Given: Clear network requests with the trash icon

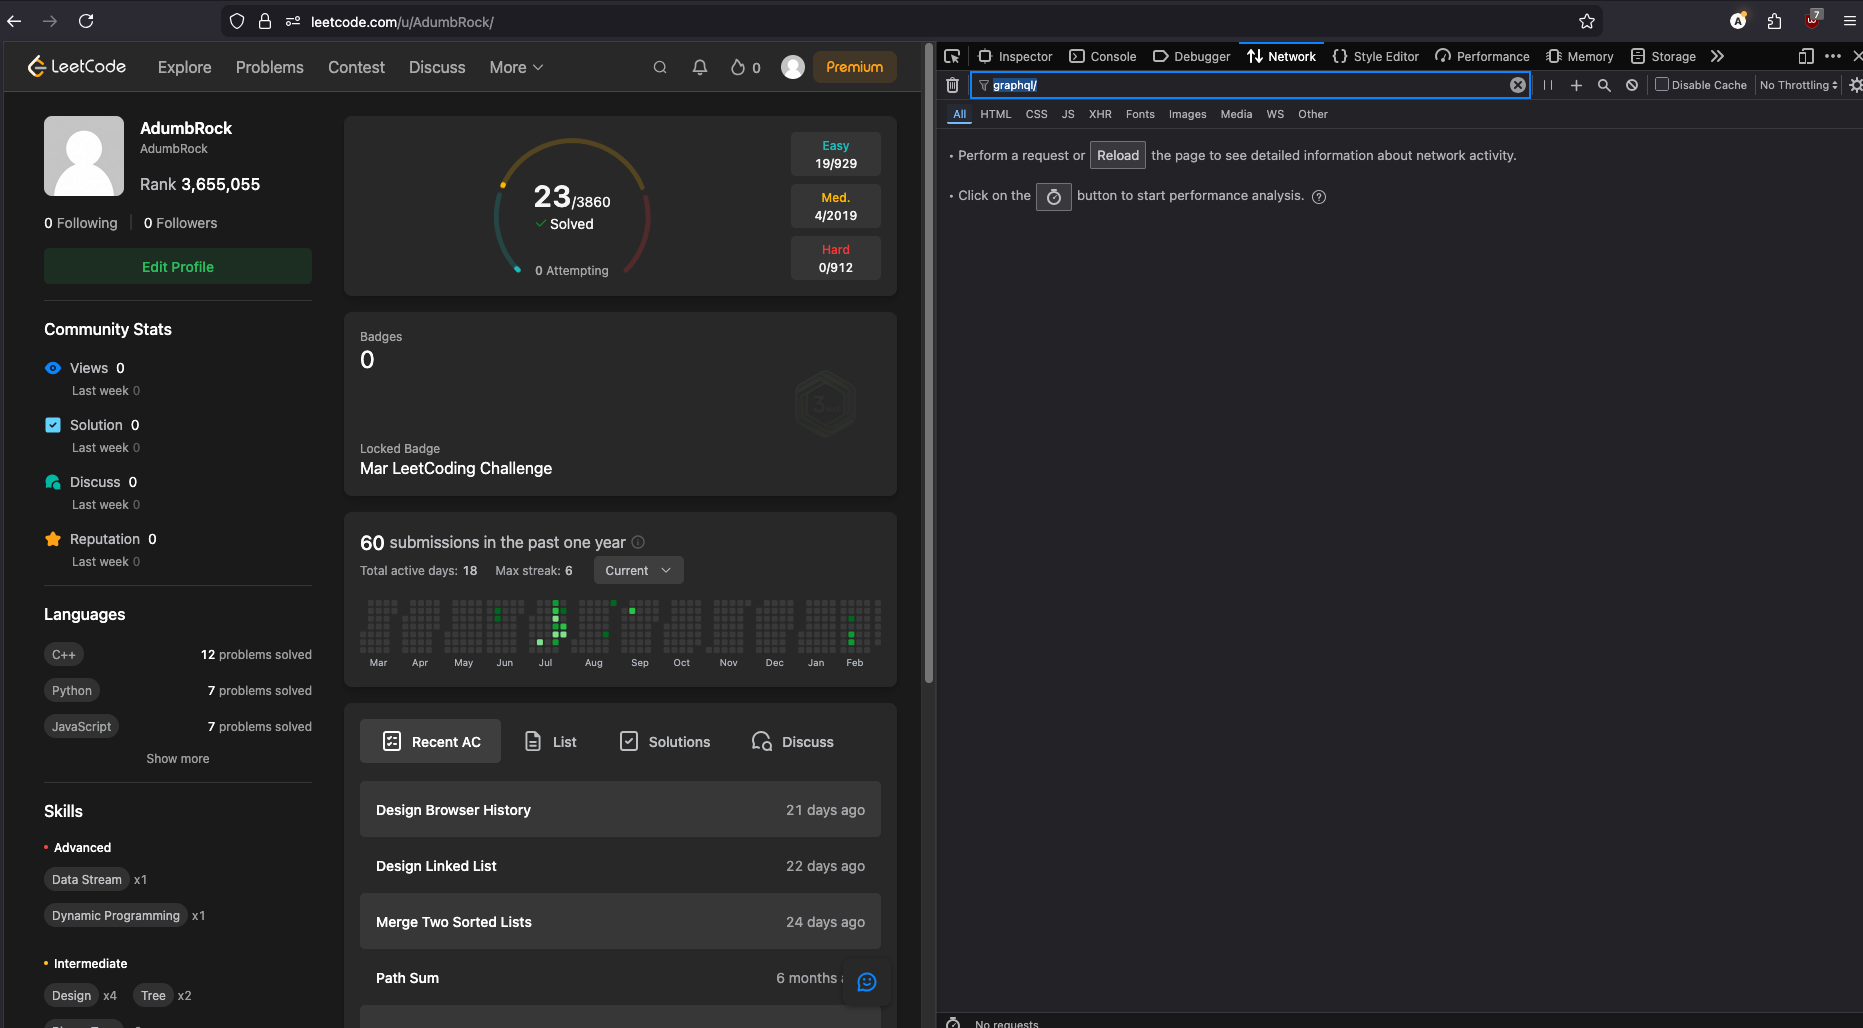Looking at the screenshot, I should (952, 85).
